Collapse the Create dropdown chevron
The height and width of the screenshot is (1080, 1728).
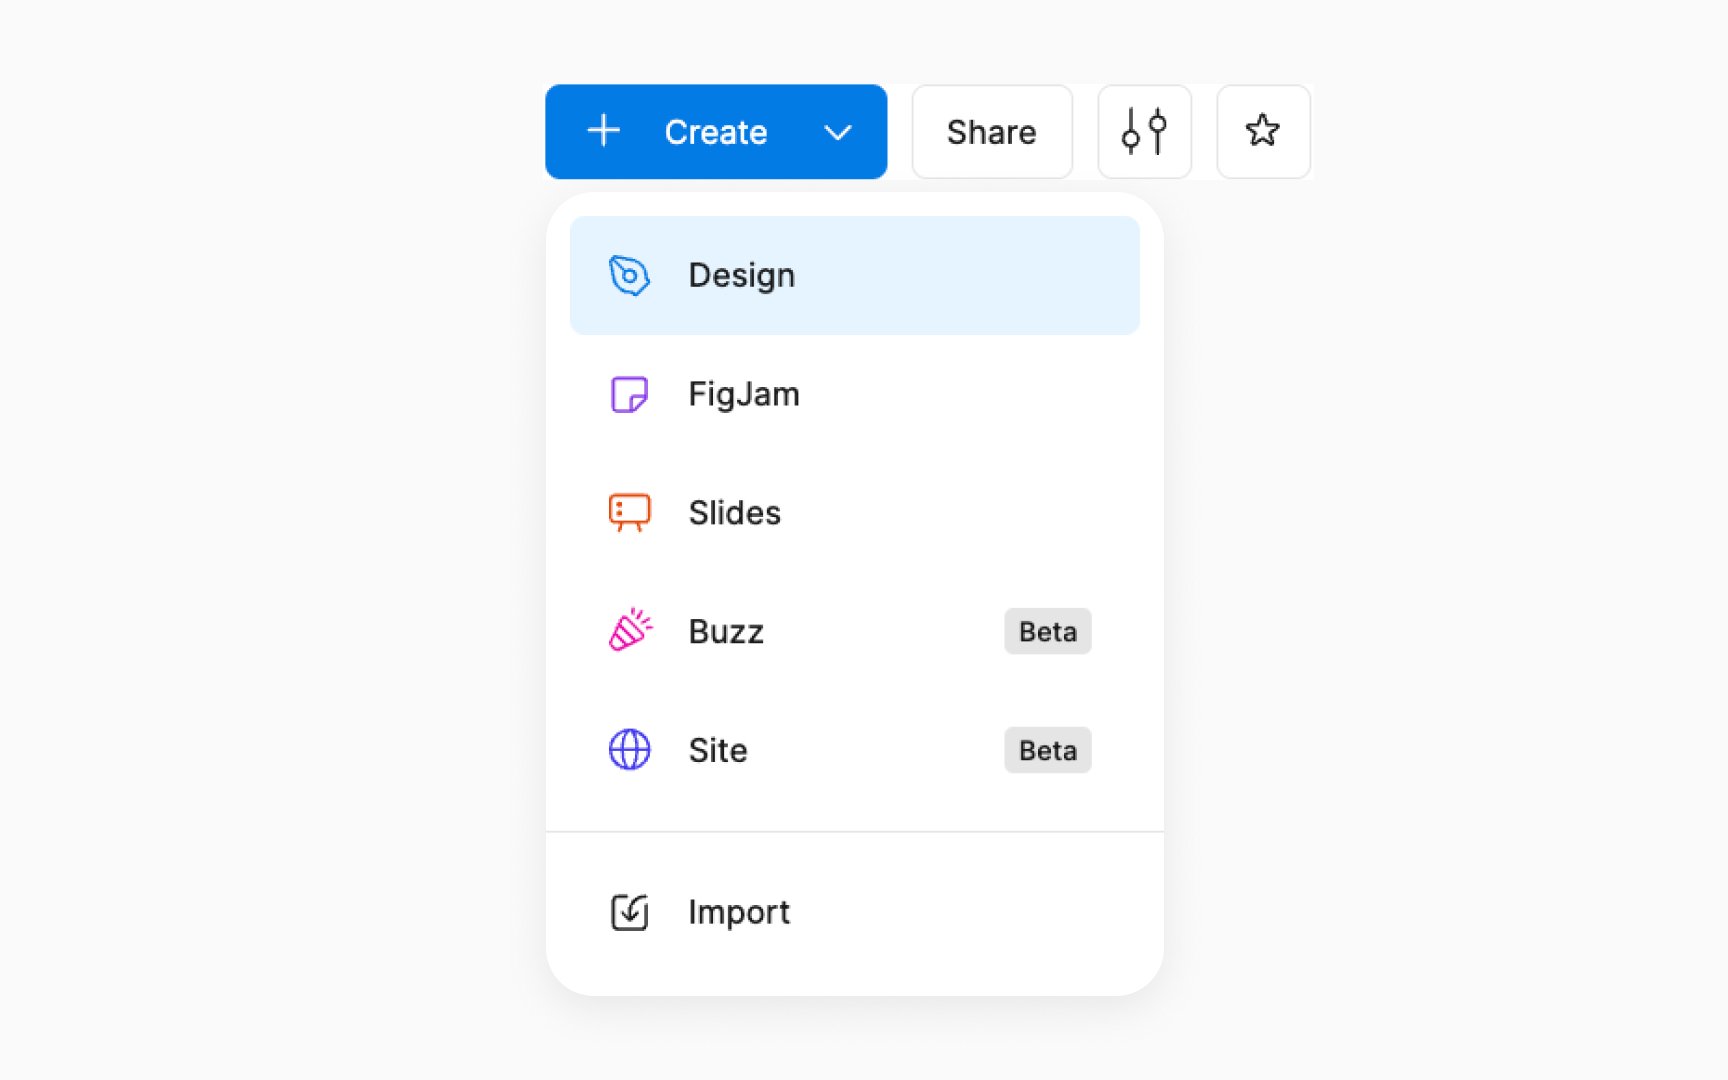837,132
